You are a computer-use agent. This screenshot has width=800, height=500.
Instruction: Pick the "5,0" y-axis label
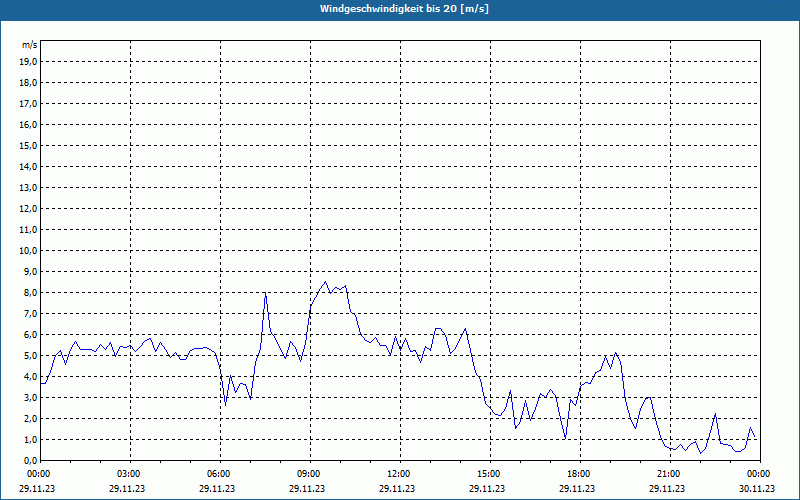coord(31,355)
